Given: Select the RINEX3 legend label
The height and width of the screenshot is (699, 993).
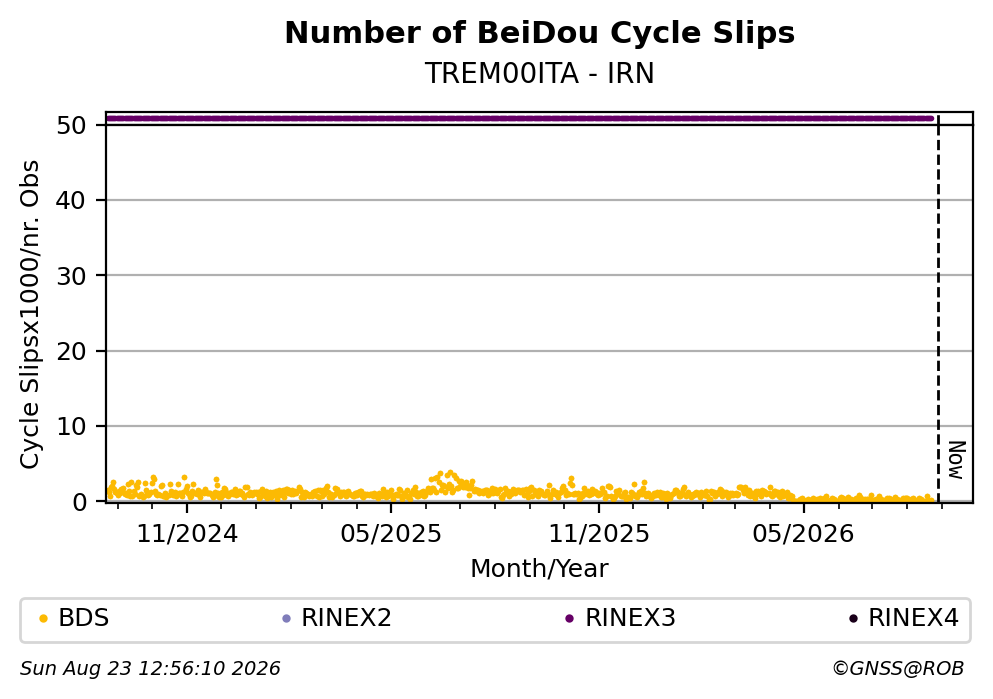Looking at the screenshot, I should (630, 618).
